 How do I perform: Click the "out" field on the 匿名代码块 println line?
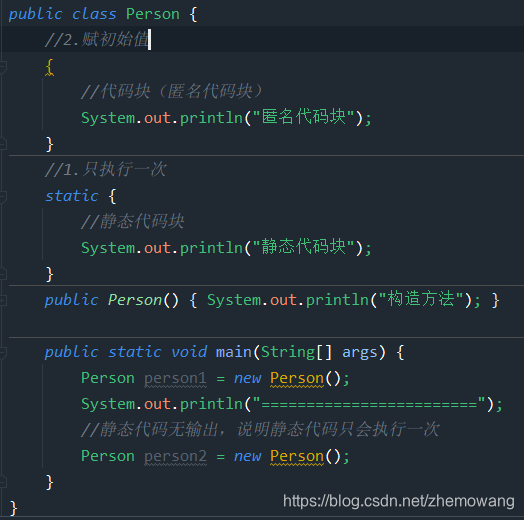pos(157,118)
